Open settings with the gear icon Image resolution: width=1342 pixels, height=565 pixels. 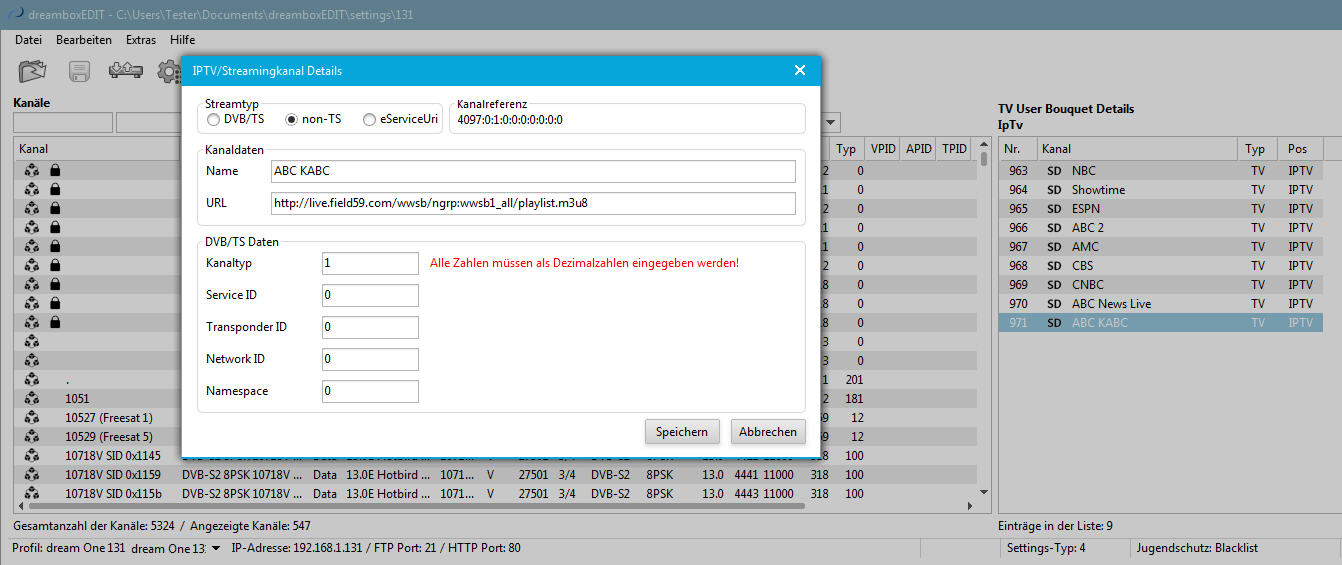pos(170,72)
